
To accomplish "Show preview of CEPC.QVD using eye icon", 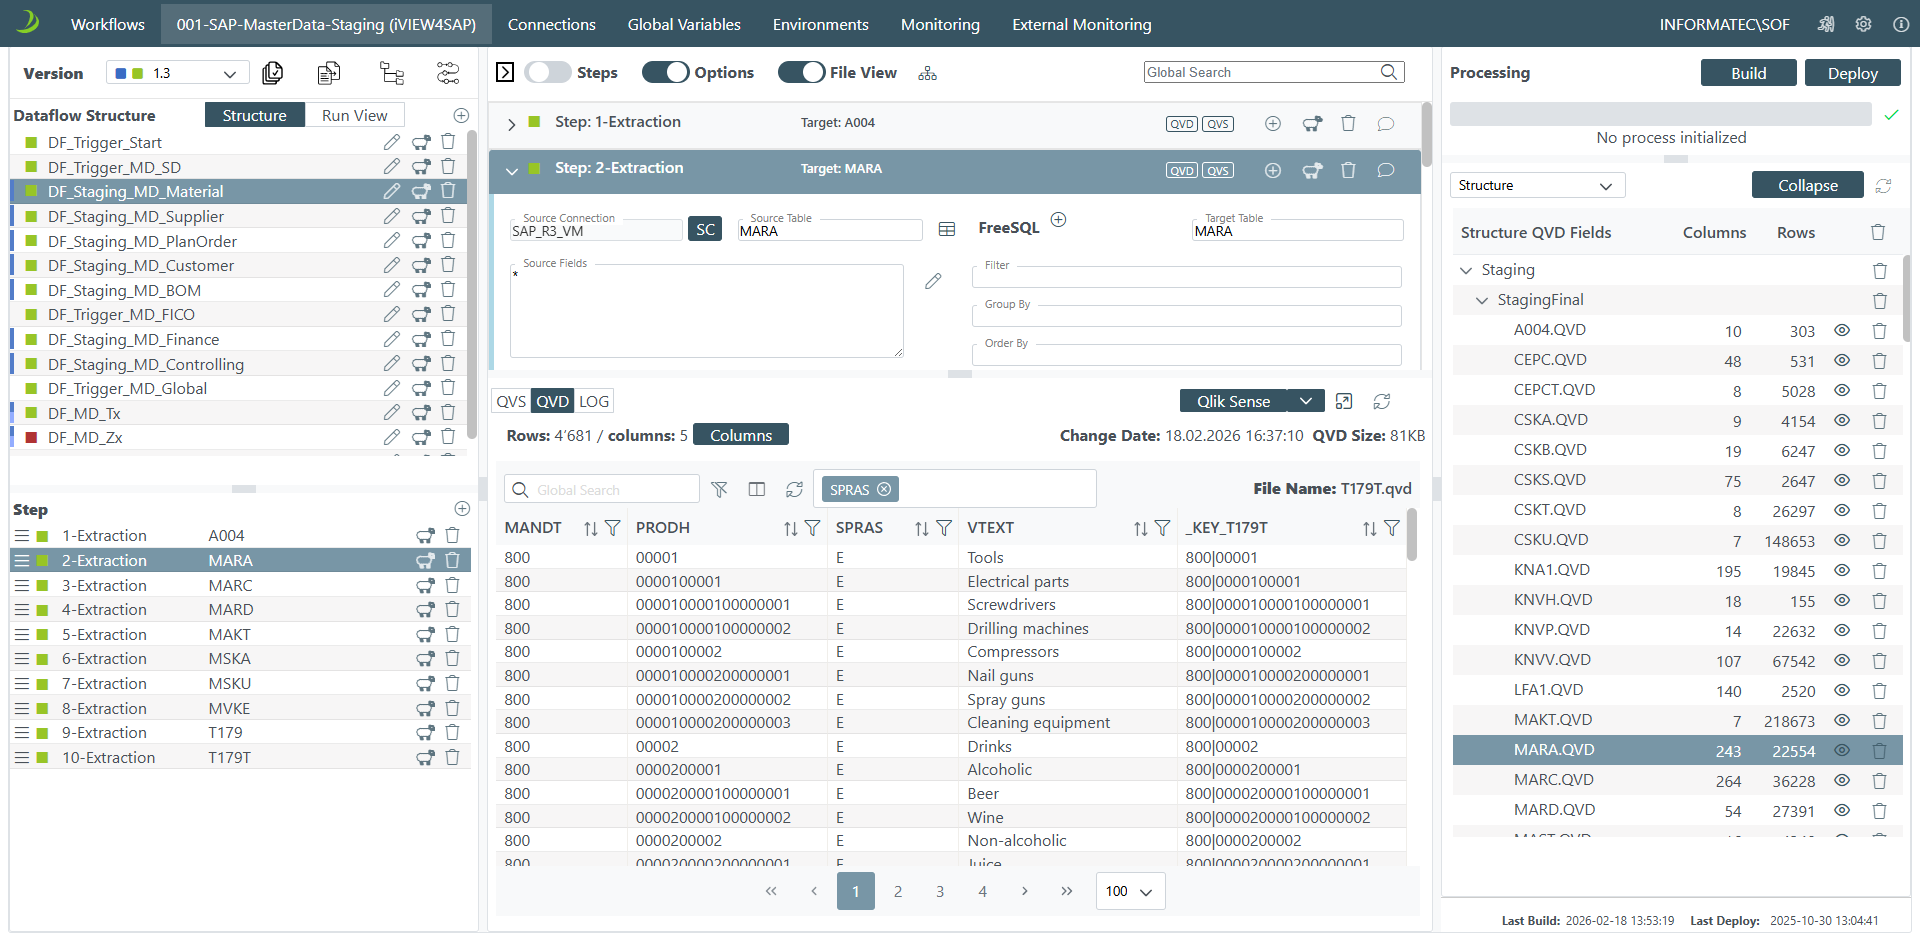I will pos(1841,360).
